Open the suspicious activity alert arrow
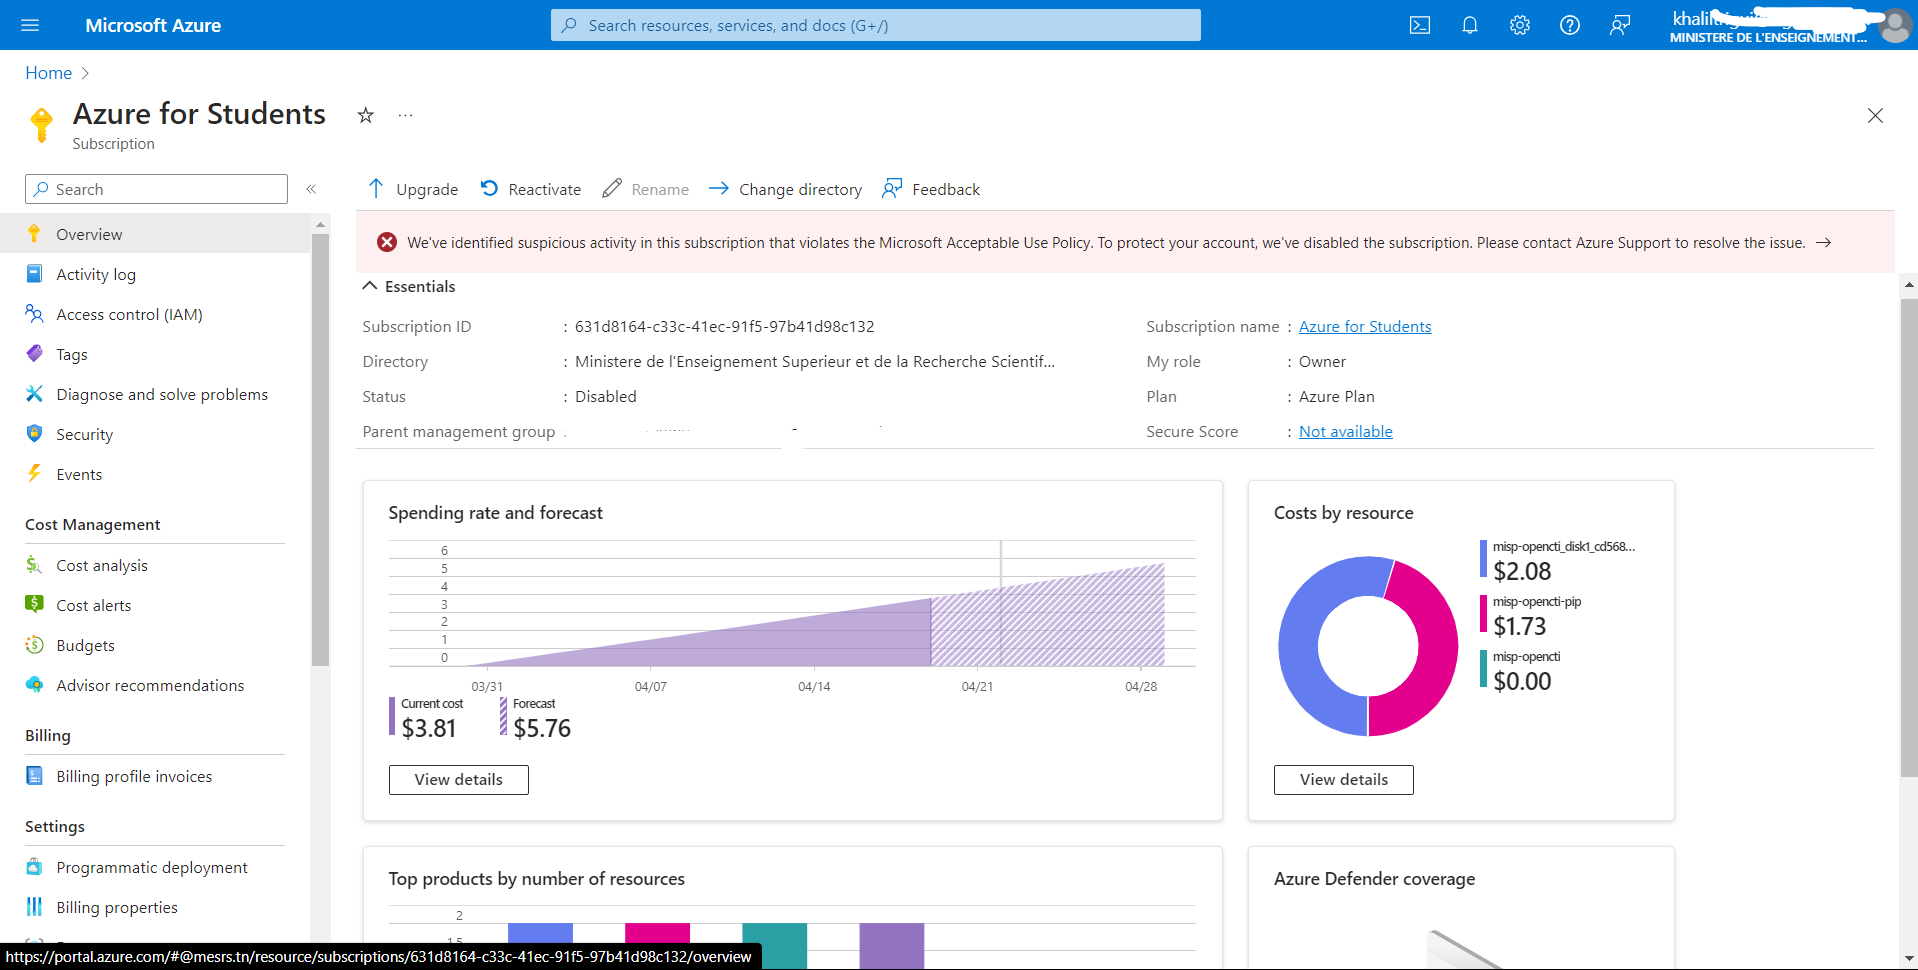Screen dimensions: 1918x970 point(1824,243)
